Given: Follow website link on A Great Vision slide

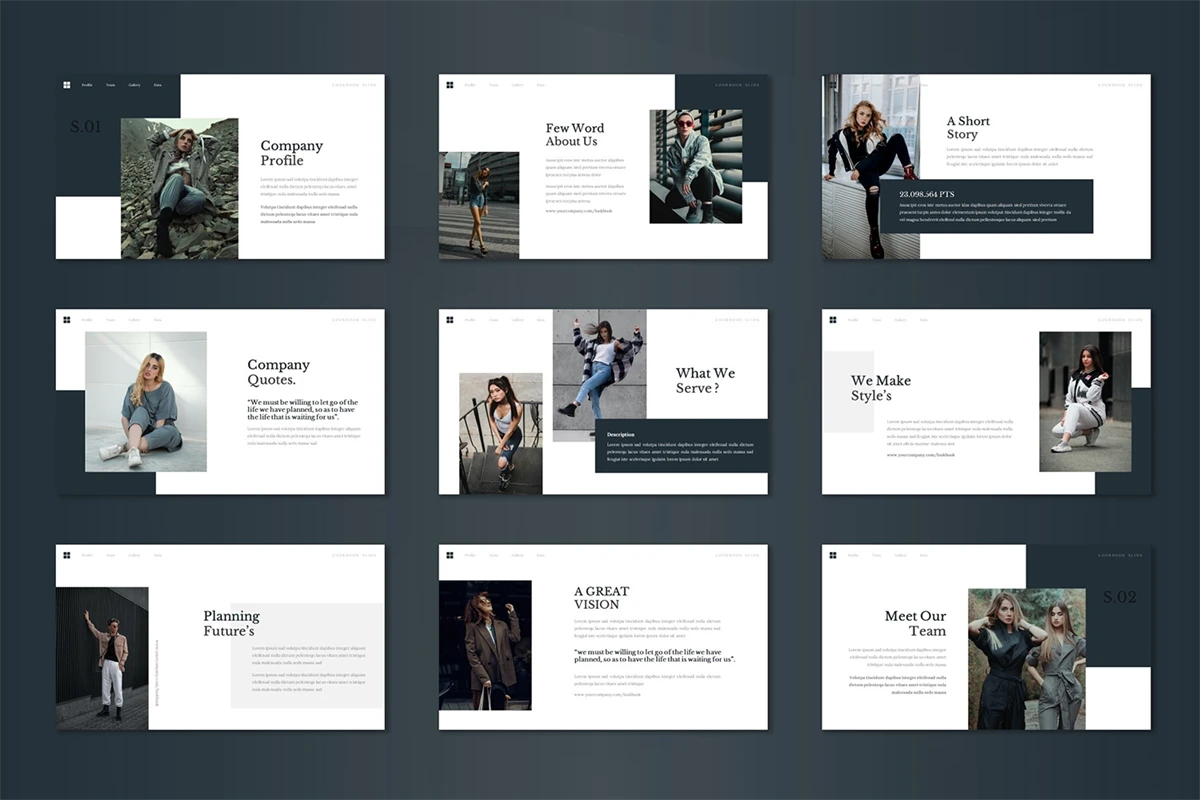Looking at the screenshot, I should (607, 694).
